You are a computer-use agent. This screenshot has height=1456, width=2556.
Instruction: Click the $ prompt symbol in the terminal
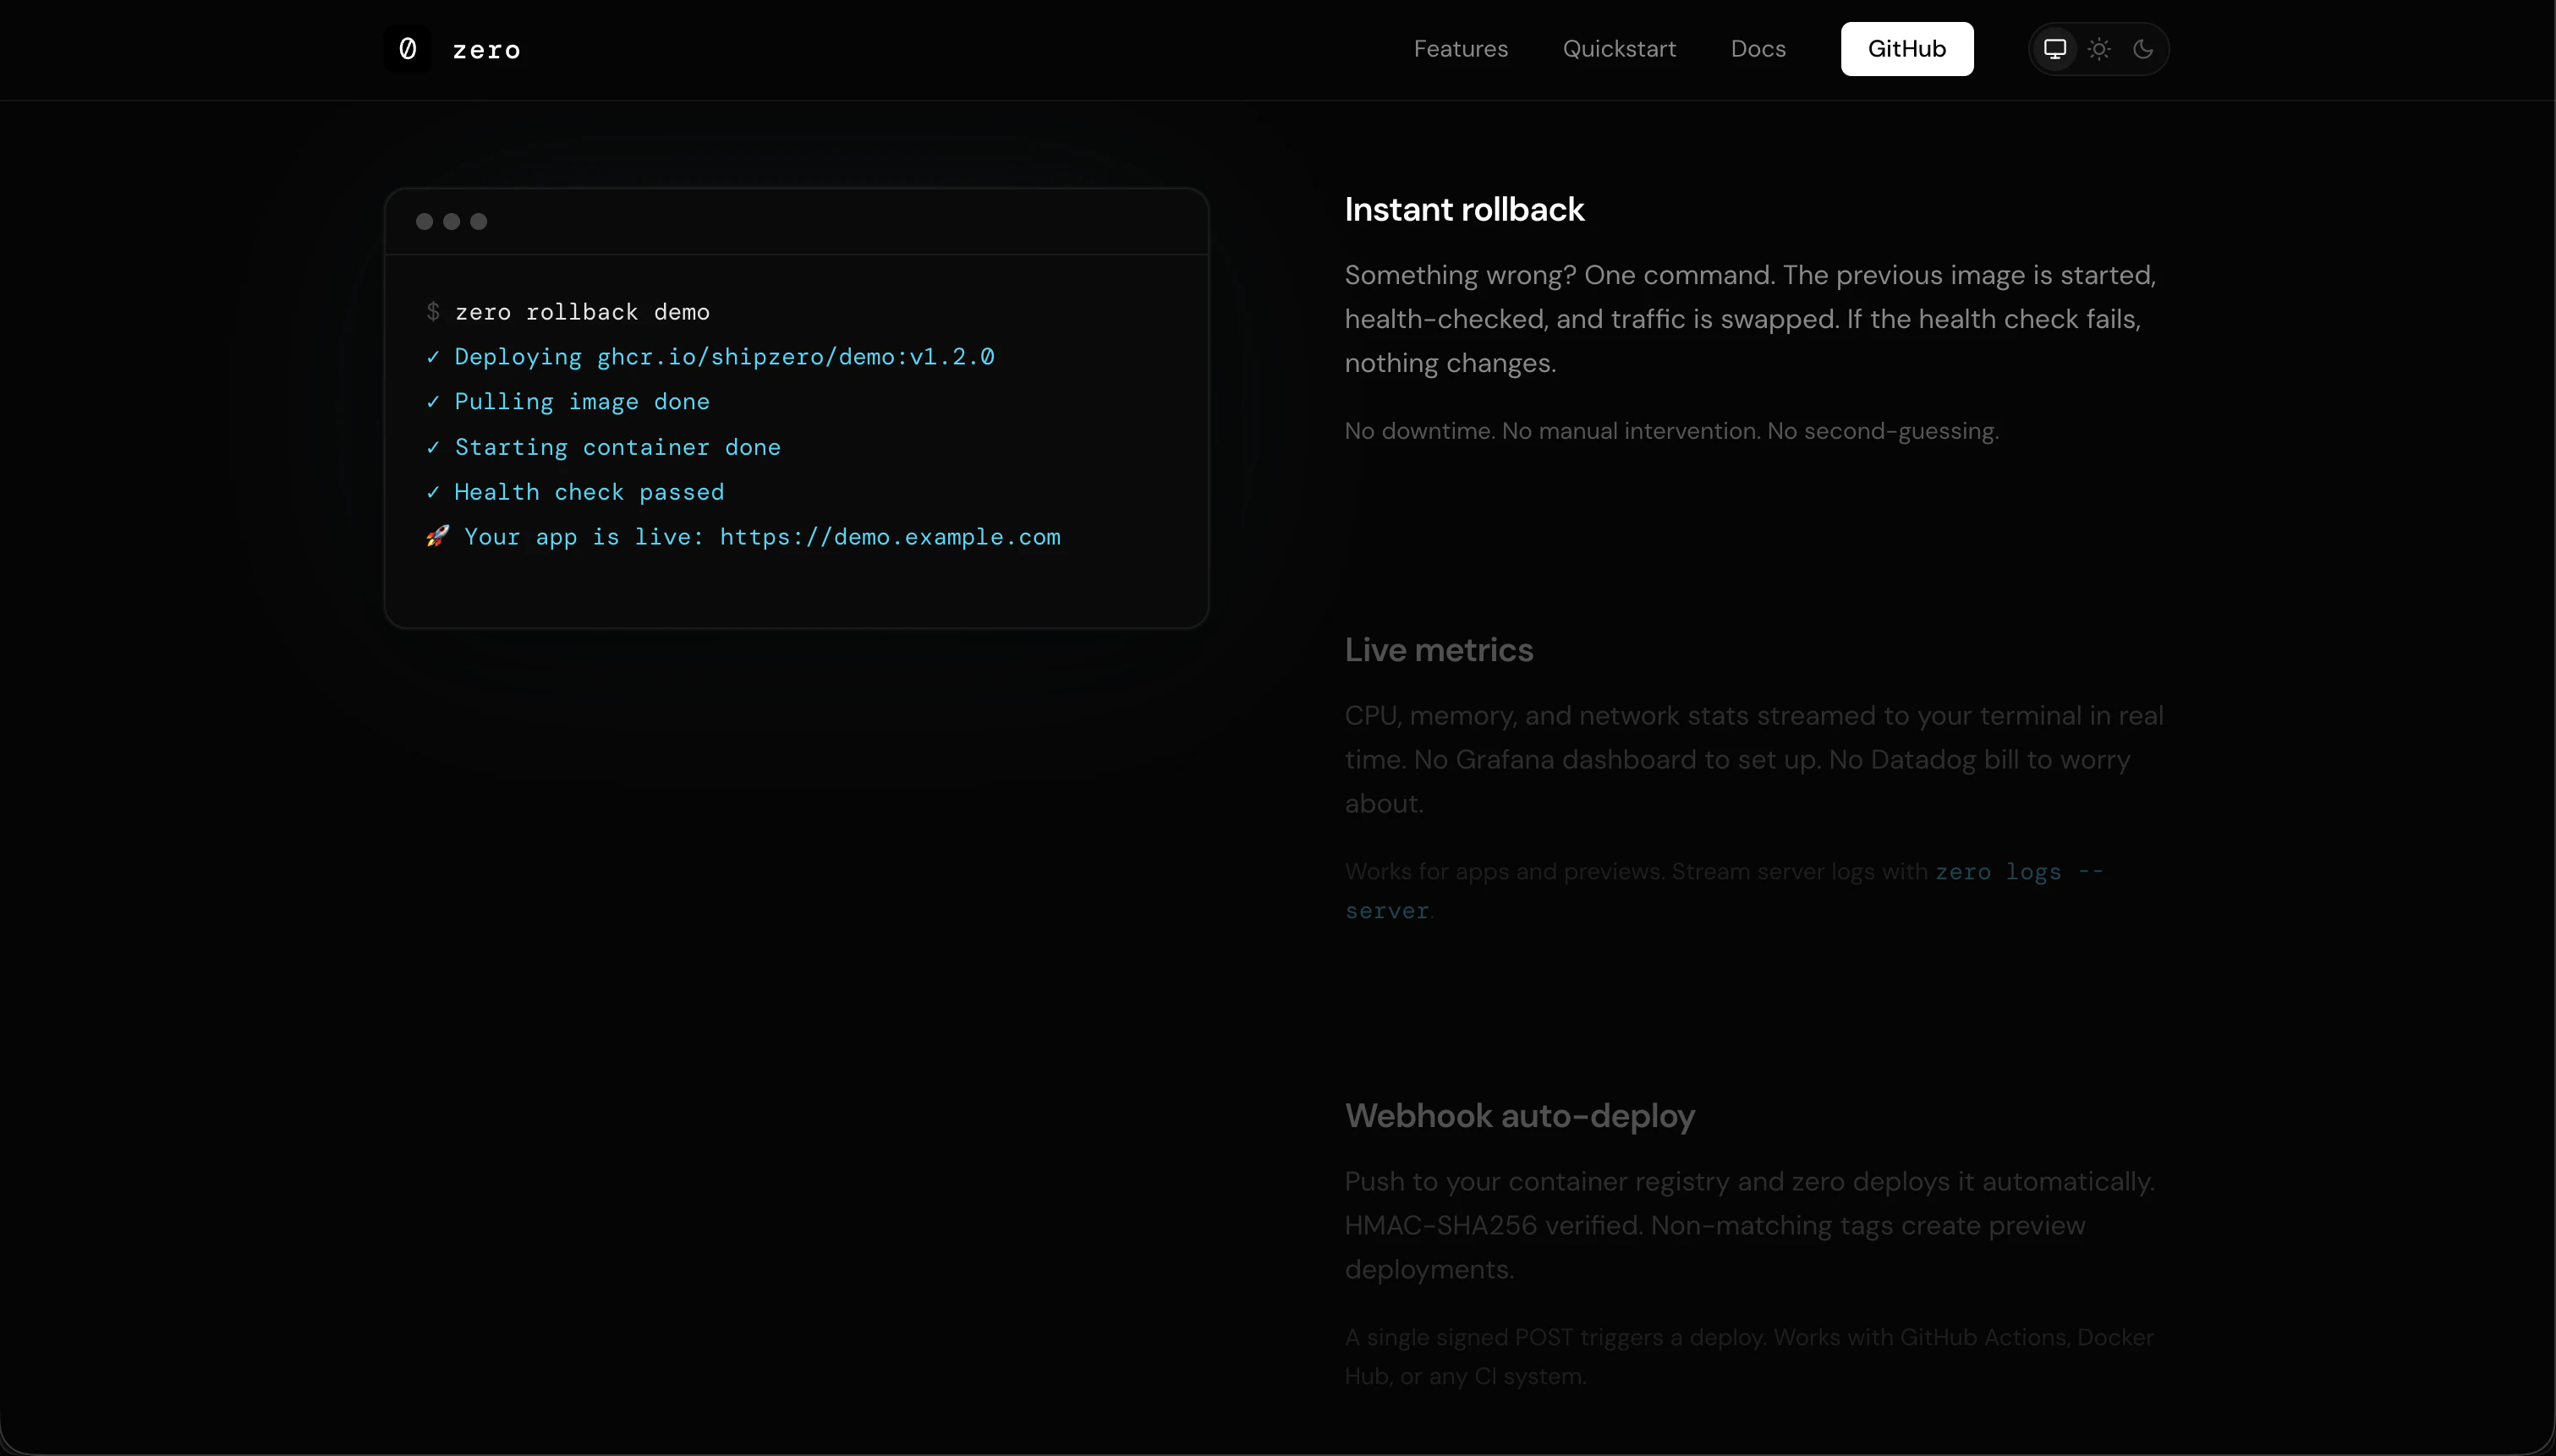click(x=433, y=311)
